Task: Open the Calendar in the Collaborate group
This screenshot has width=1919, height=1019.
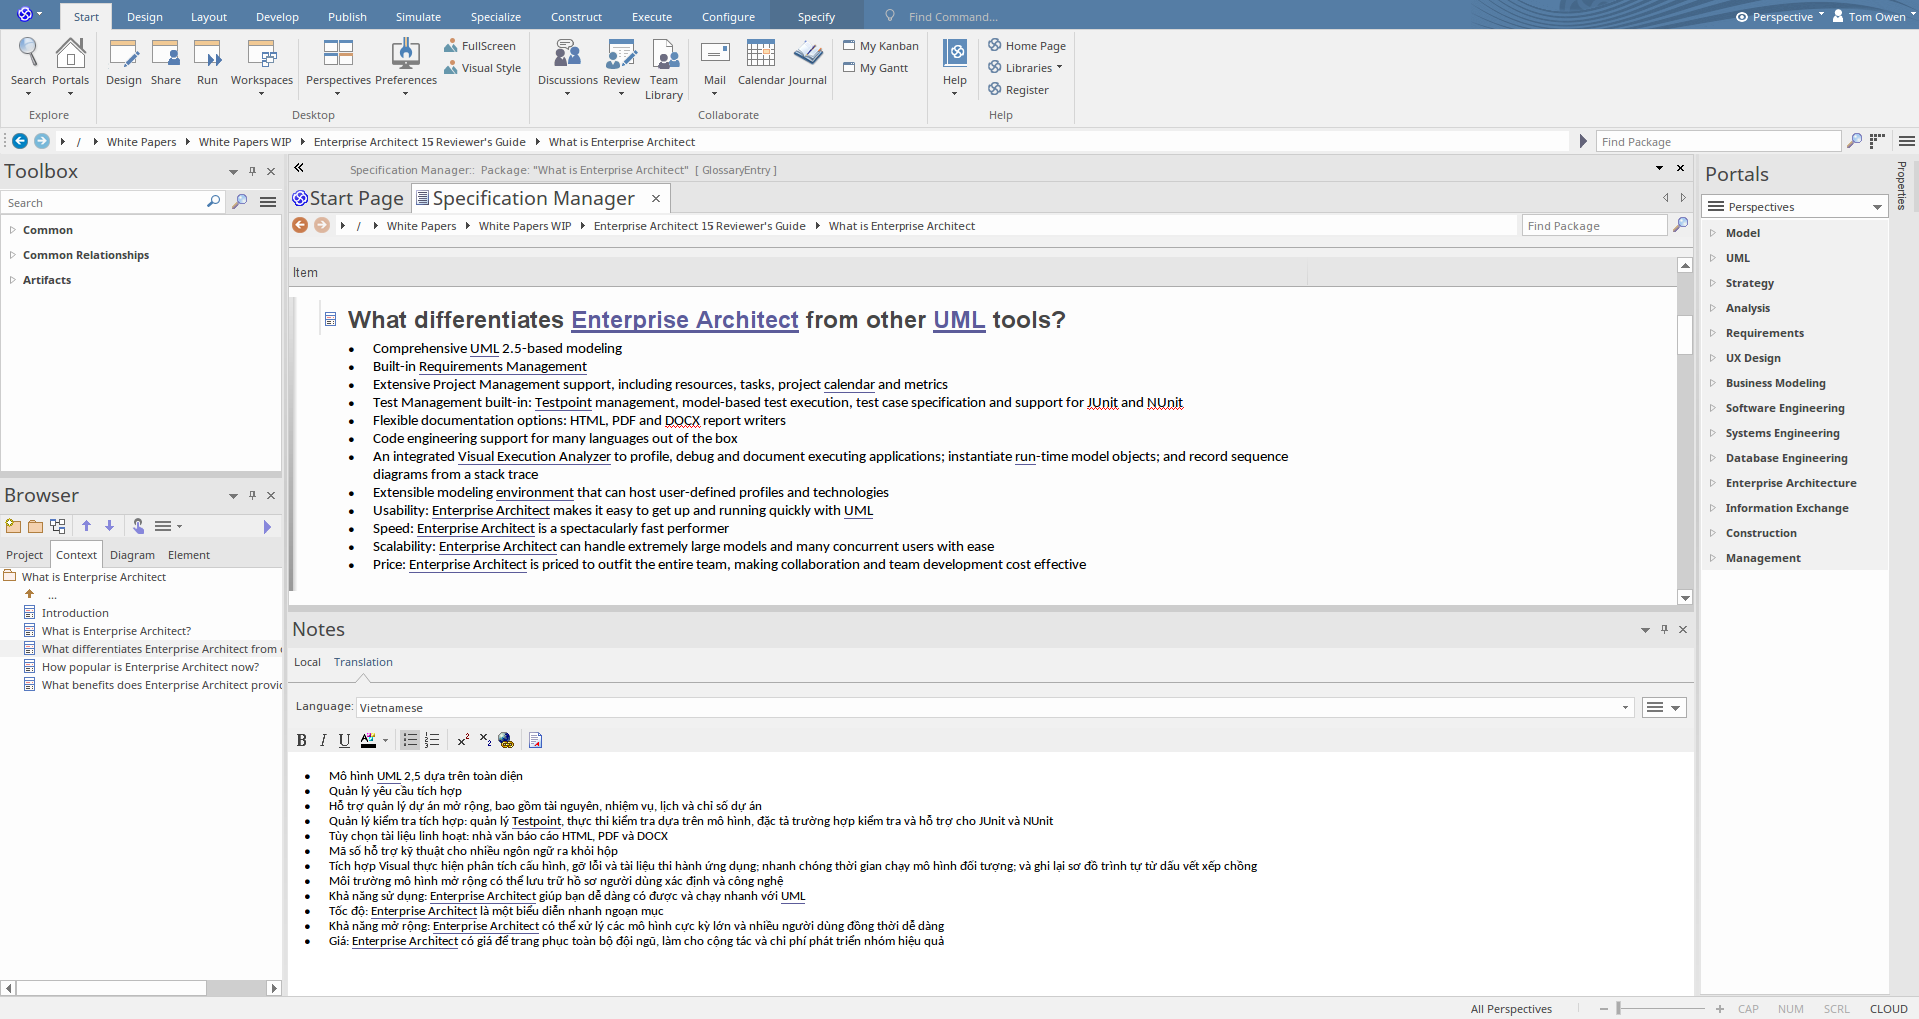Action: [760, 62]
